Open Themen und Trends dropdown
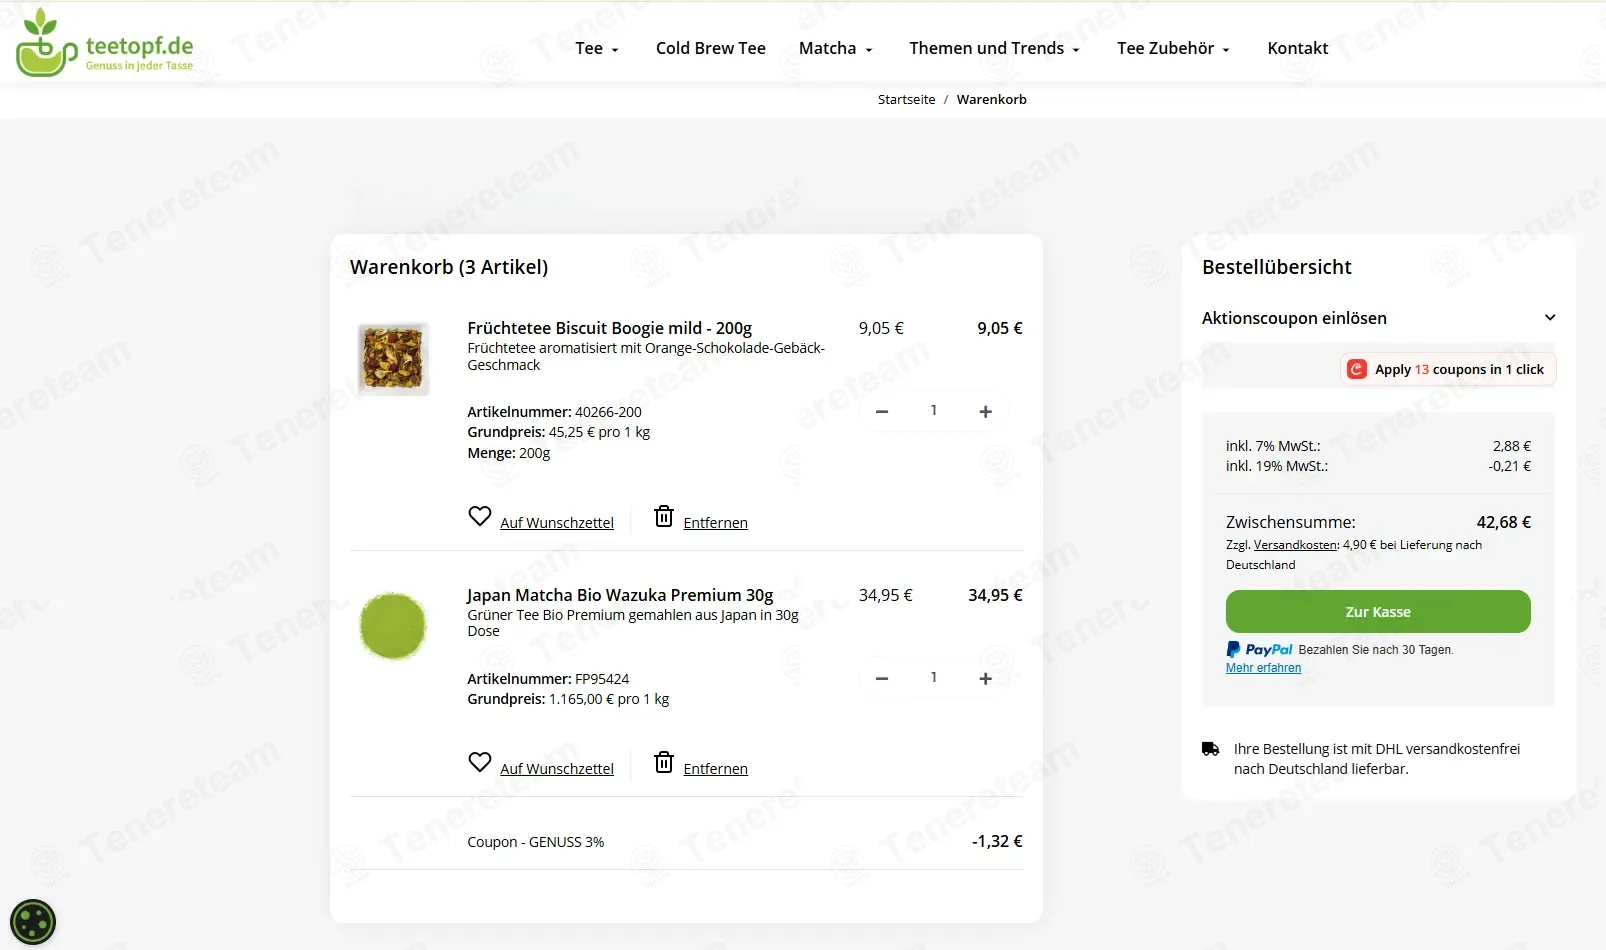1606x950 pixels. click(x=995, y=48)
